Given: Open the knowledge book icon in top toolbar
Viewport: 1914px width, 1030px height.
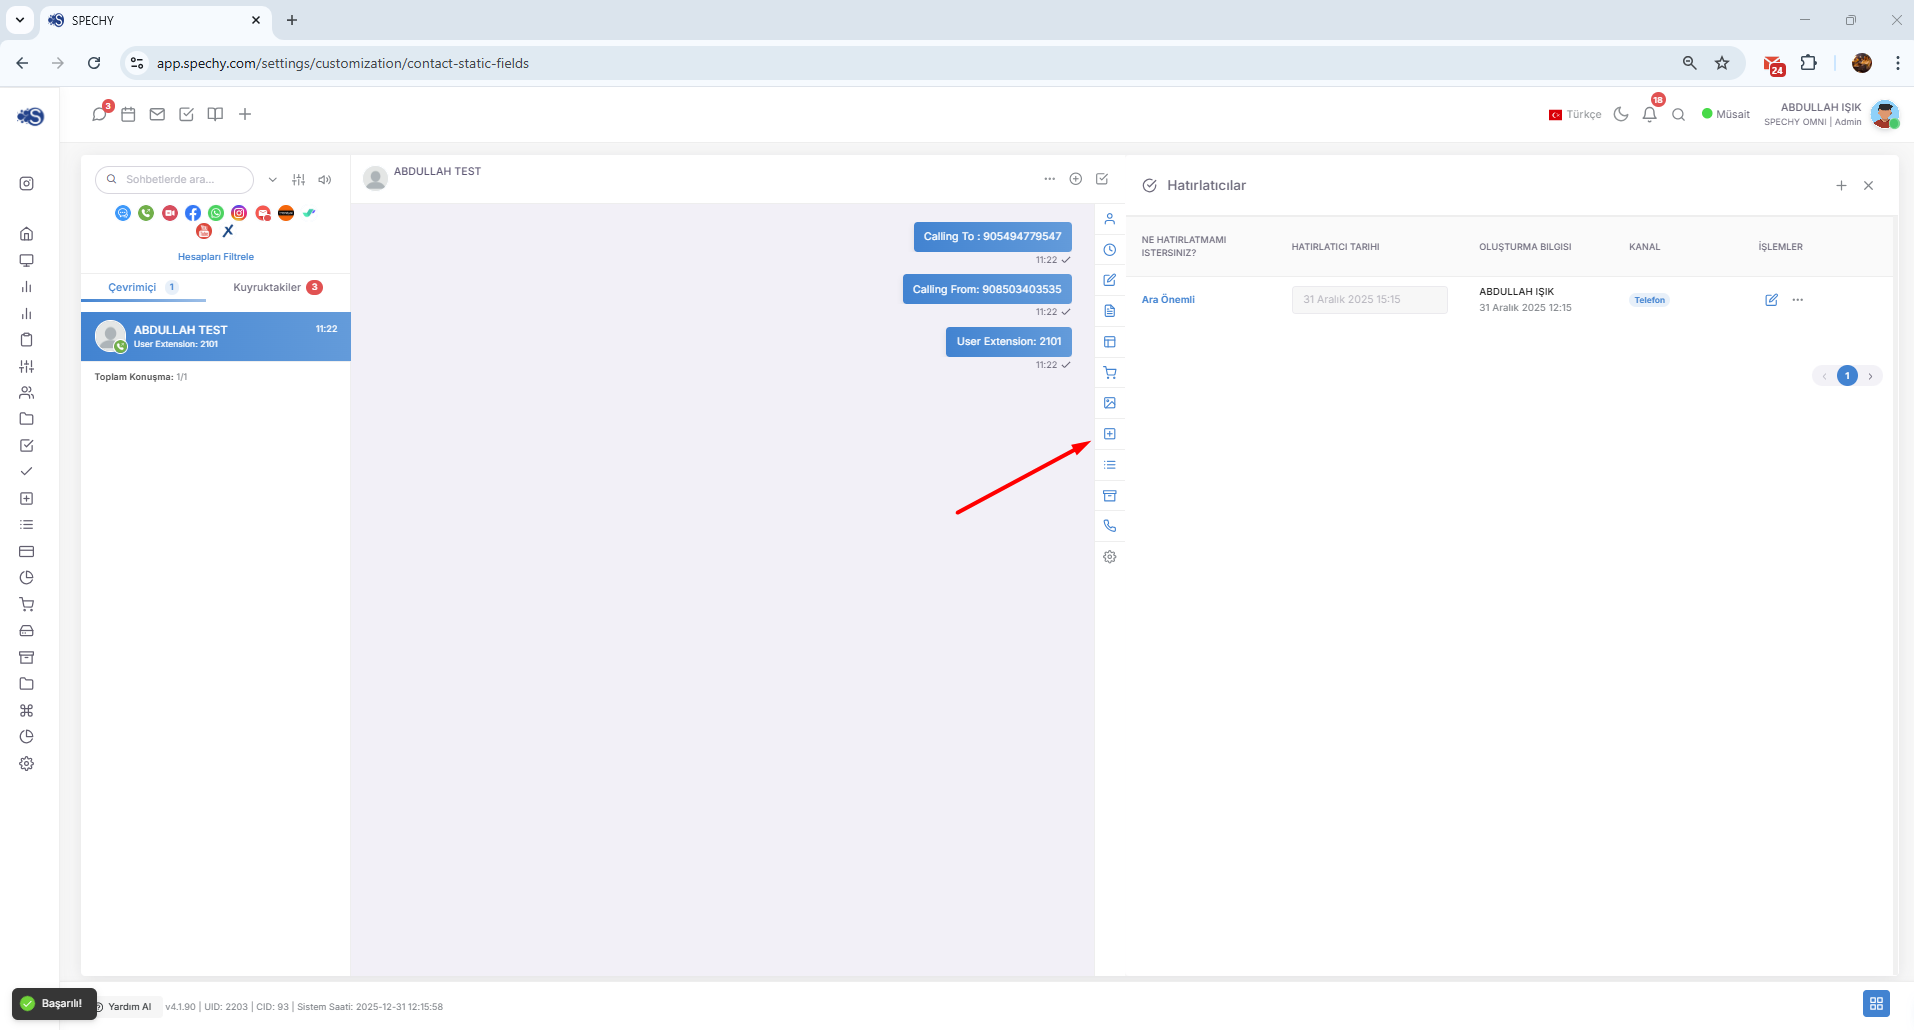Looking at the screenshot, I should [215, 114].
